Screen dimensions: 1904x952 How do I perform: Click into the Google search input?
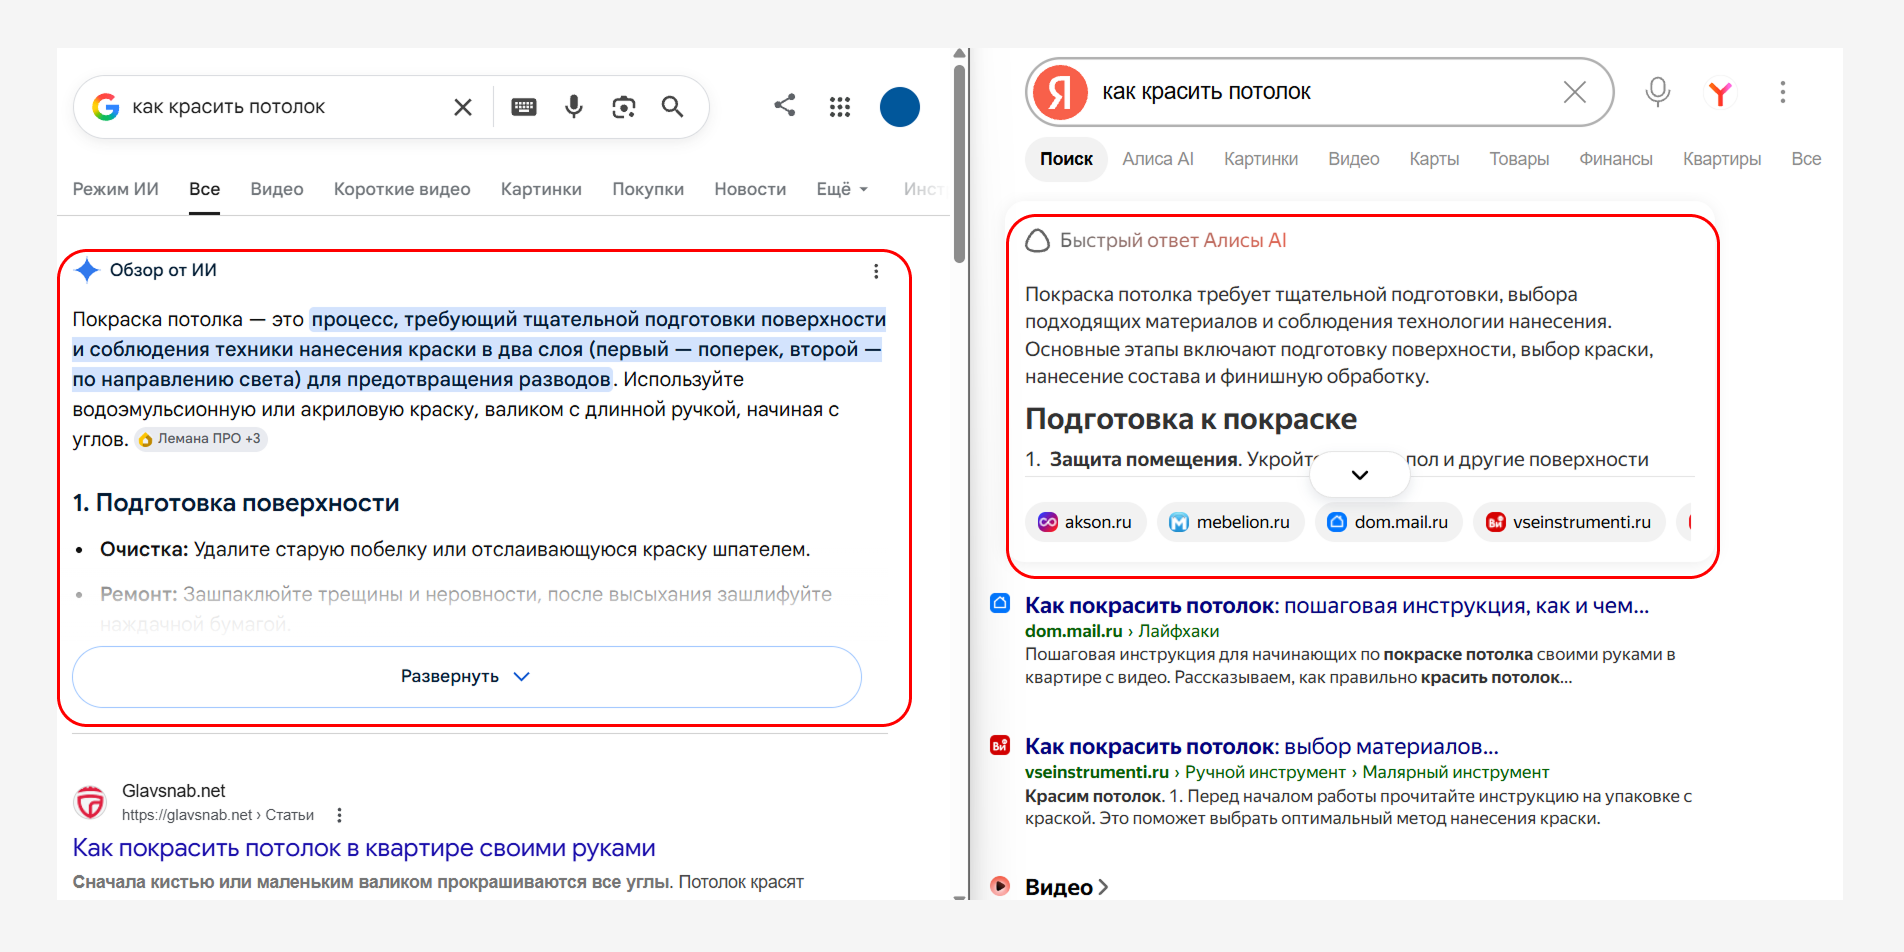click(x=285, y=107)
